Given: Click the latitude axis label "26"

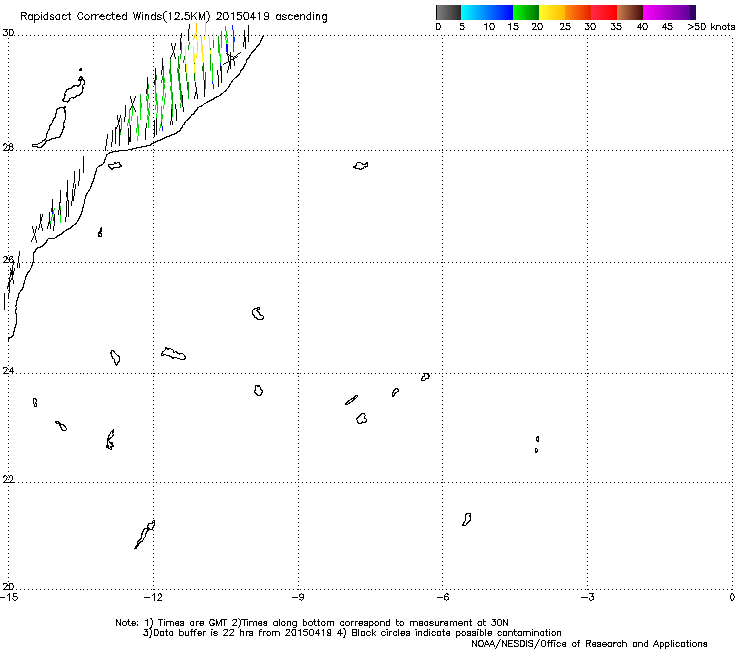Looking at the screenshot, I should point(8,260).
